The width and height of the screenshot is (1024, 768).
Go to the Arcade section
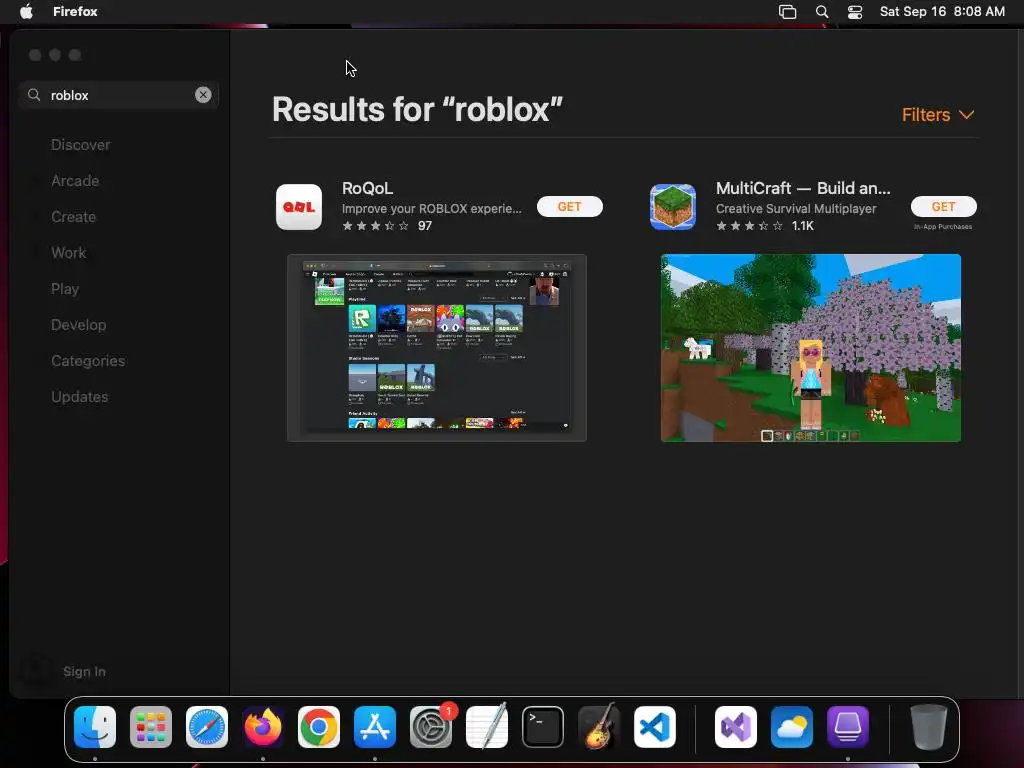tap(75, 181)
